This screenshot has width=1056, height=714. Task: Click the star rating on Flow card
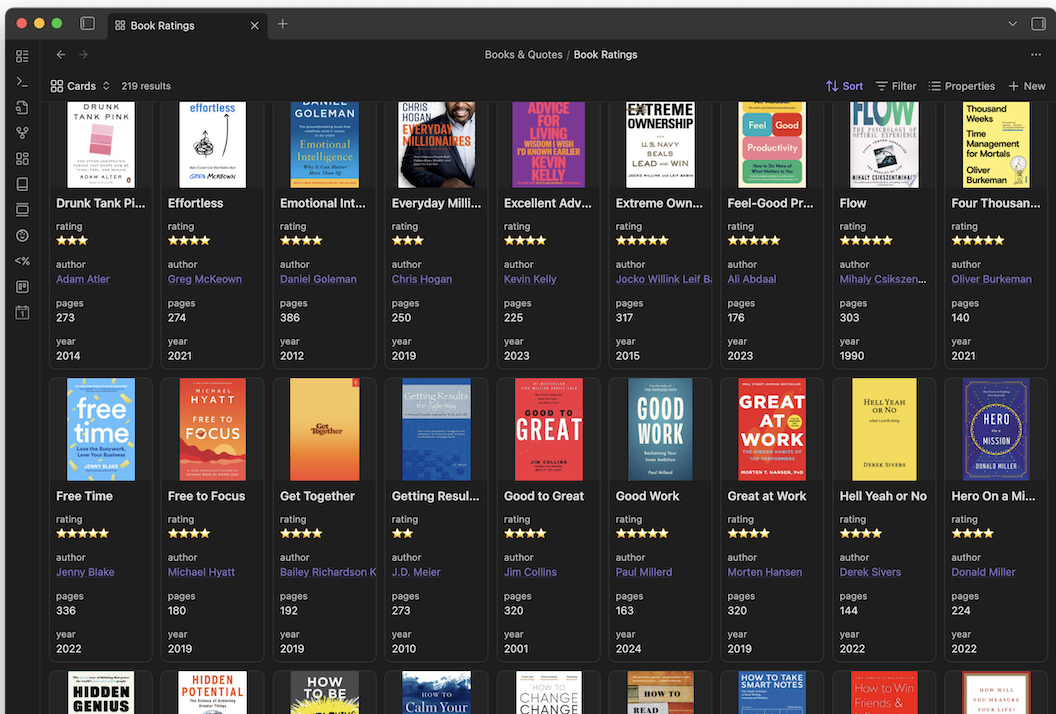pyautogui.click(x=866, y=240)
